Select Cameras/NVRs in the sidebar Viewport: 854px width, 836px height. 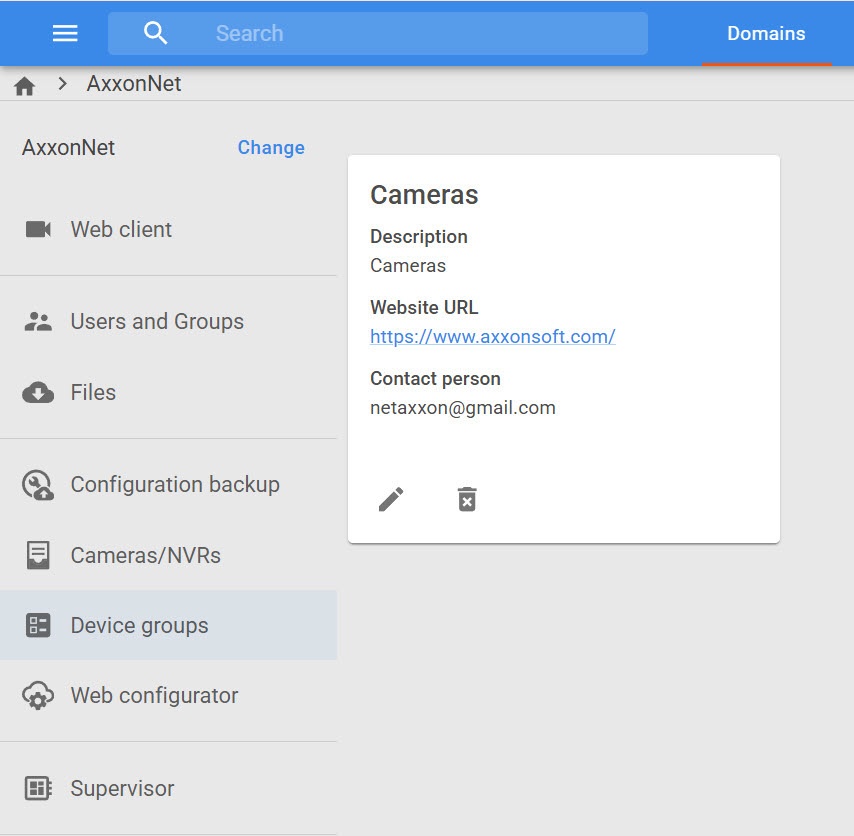pos(145,555)
